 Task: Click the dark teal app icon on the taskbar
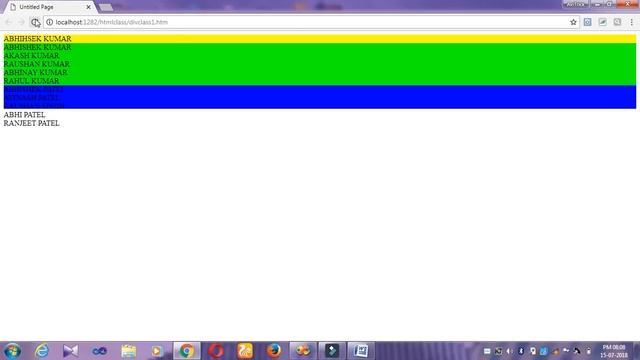pyautogui.click(x=332, y=351)
